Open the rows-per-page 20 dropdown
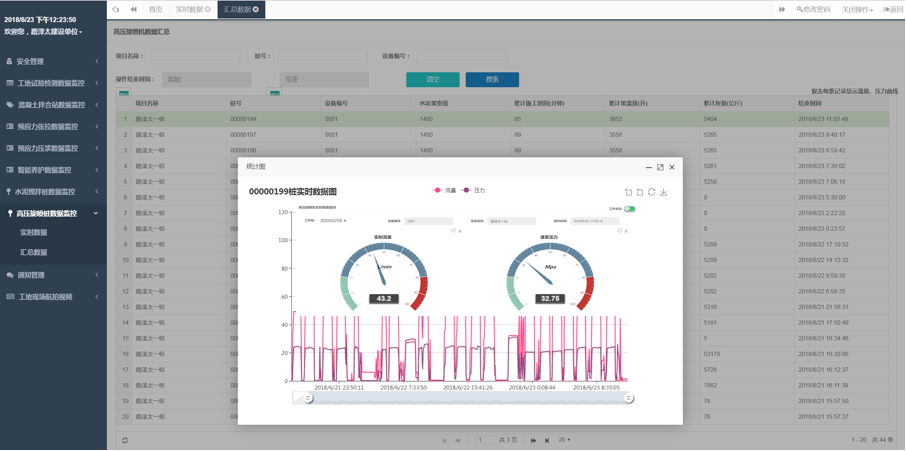This screenshot has width=906, height=451. point(565,440)
